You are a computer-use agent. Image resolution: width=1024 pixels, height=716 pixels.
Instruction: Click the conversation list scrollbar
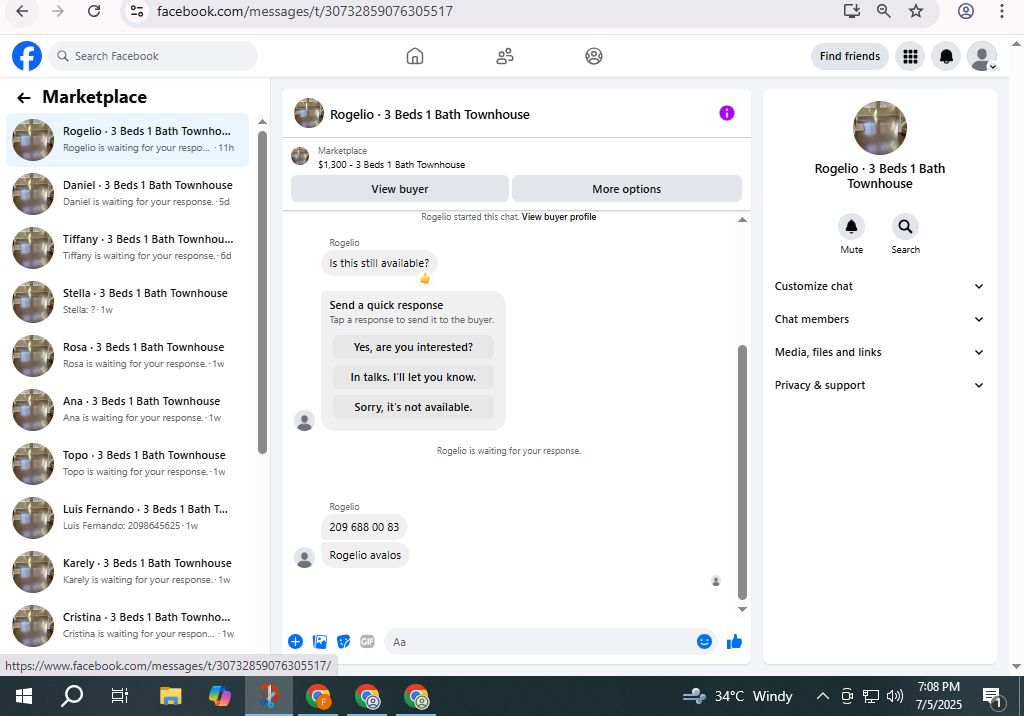[x=262, y=292]
